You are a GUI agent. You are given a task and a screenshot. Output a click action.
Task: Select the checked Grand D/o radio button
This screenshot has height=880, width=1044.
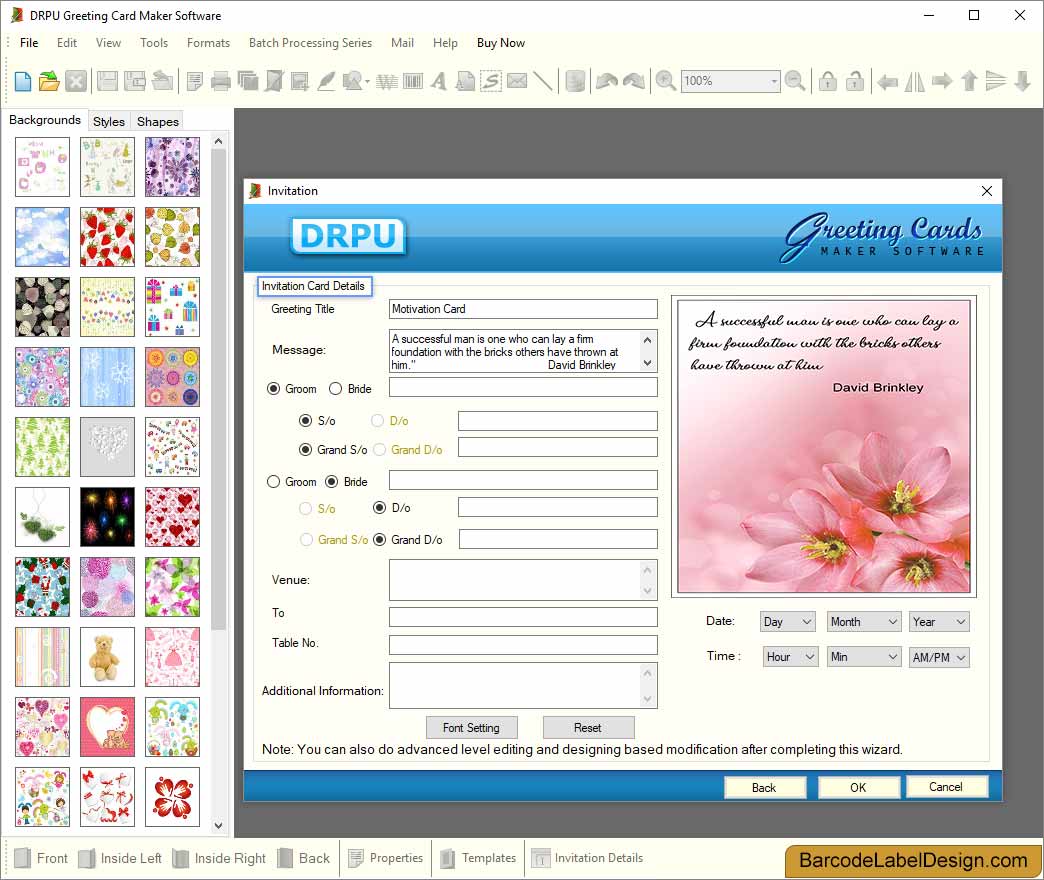(380, 540)
